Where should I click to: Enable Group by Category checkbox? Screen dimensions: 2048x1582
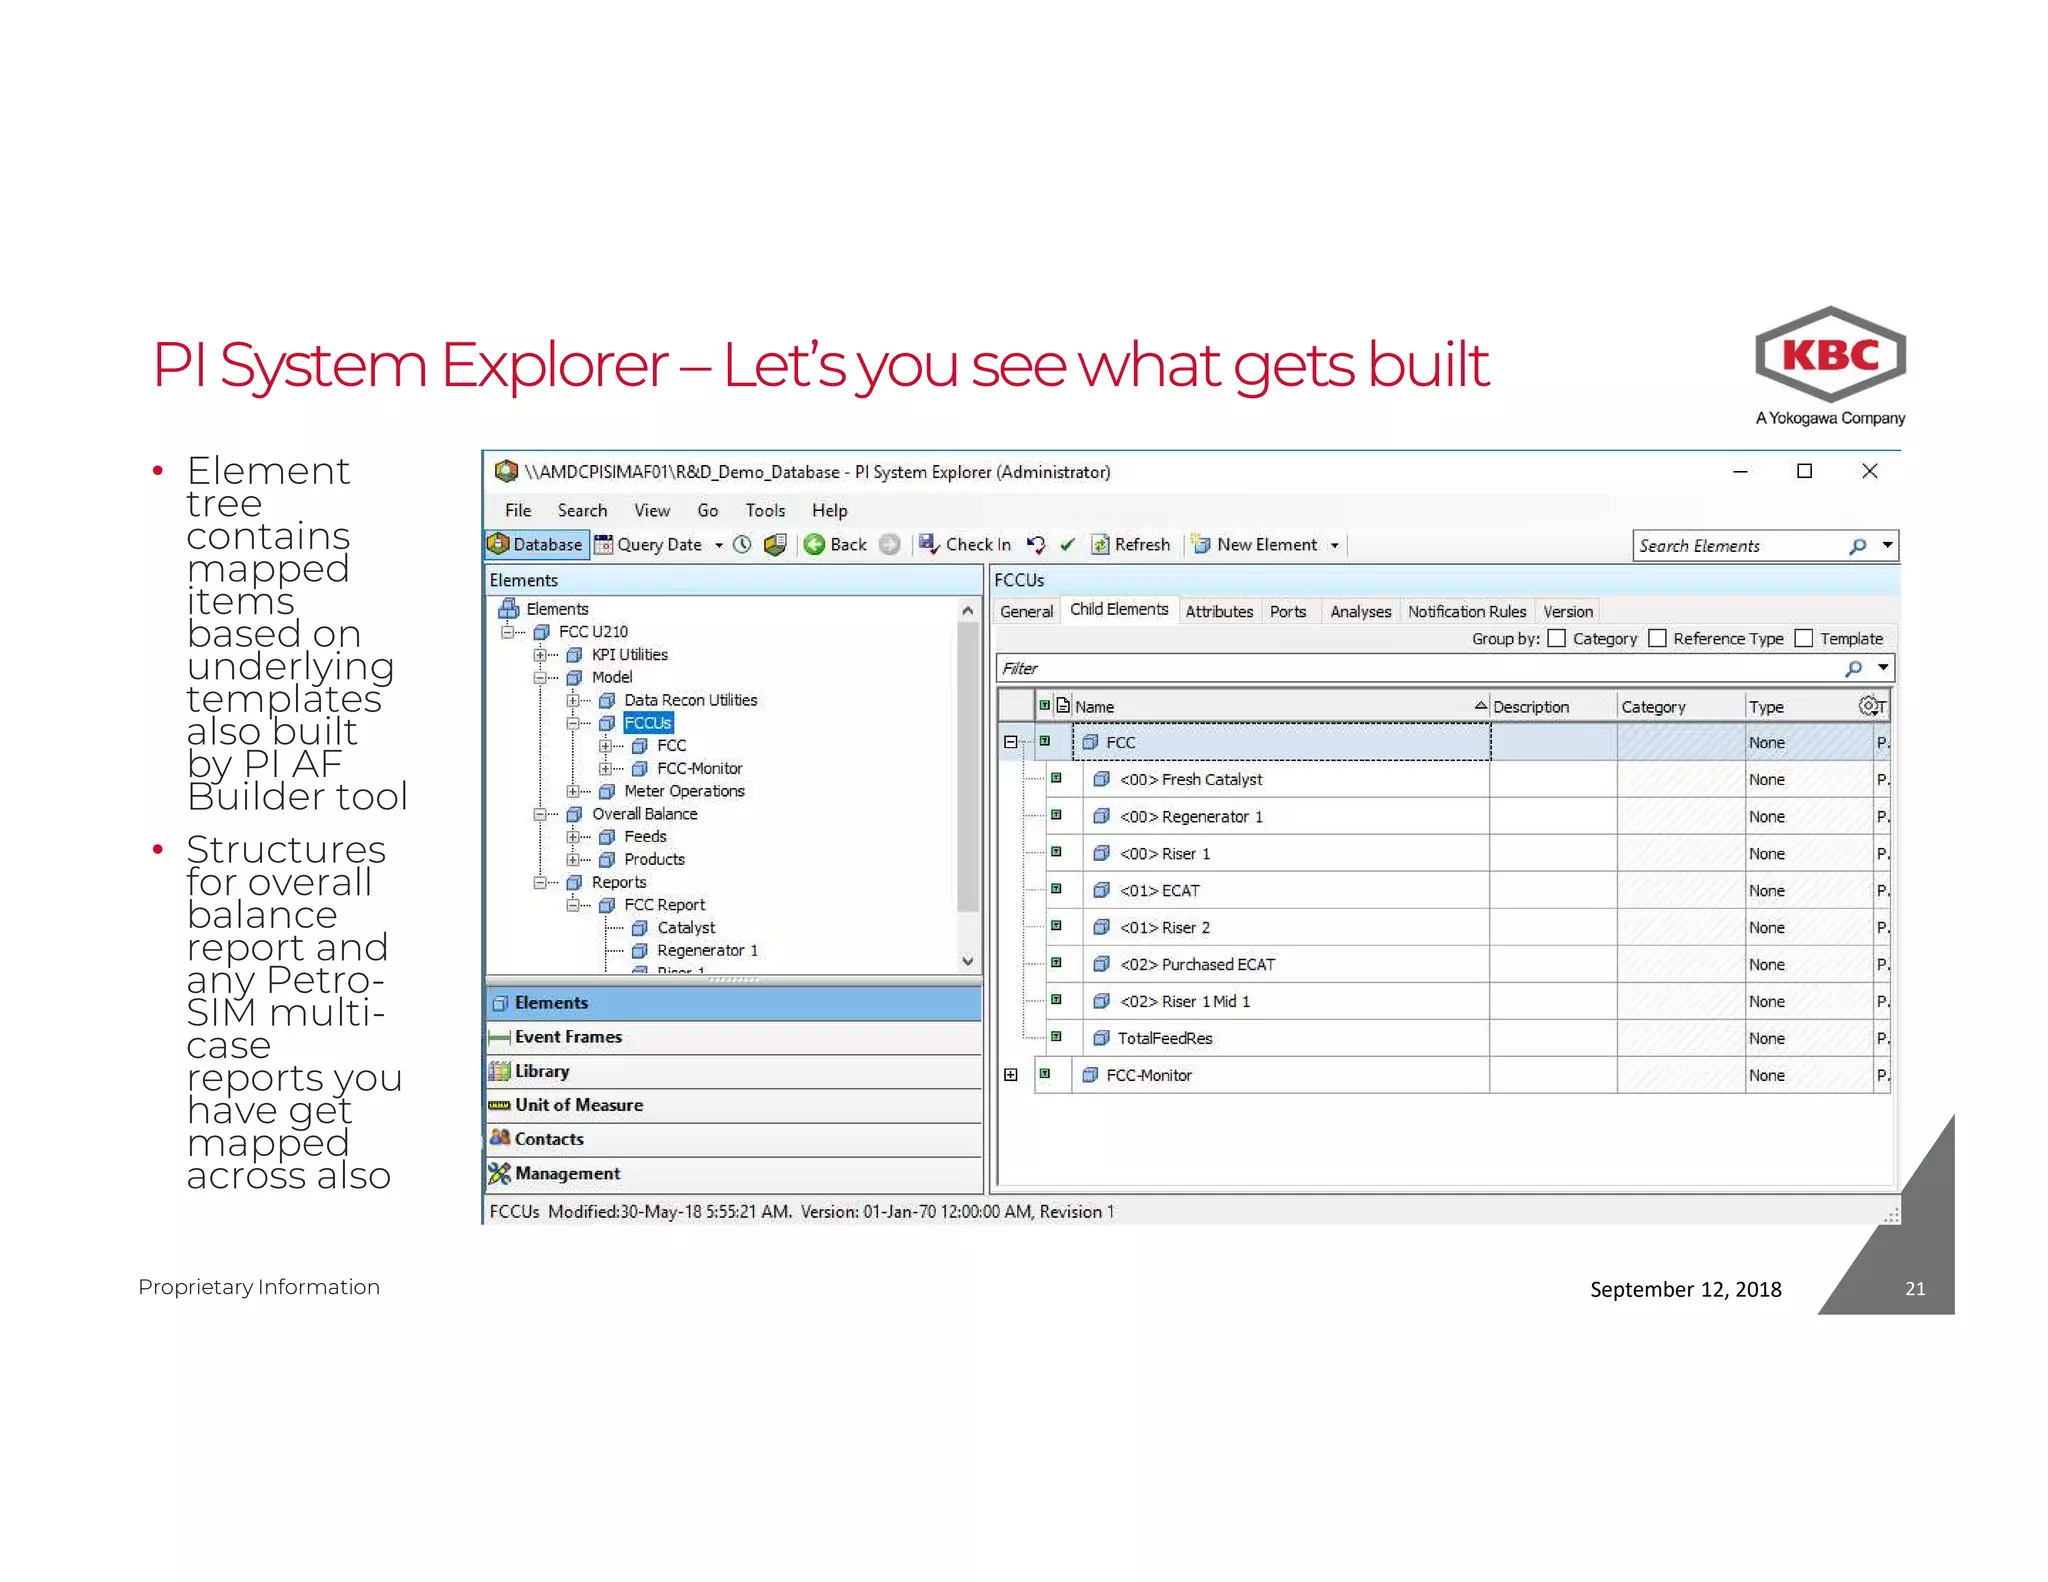click(1557, 638)
